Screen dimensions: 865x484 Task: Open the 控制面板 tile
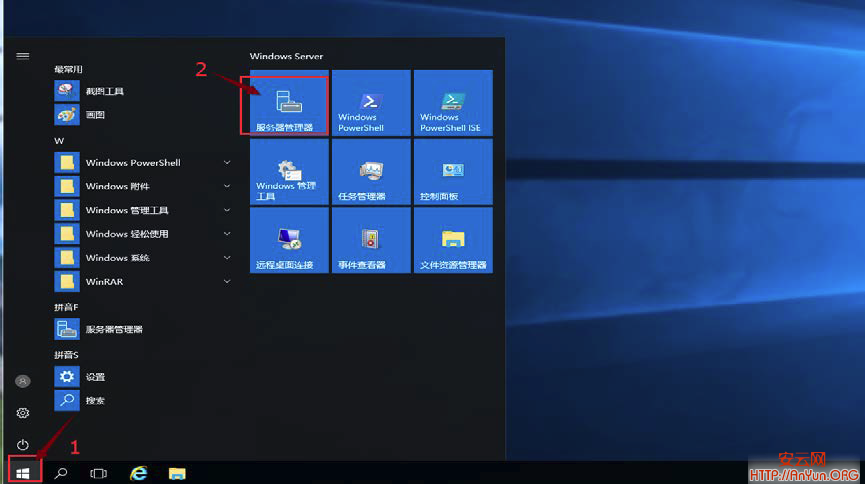453,172
